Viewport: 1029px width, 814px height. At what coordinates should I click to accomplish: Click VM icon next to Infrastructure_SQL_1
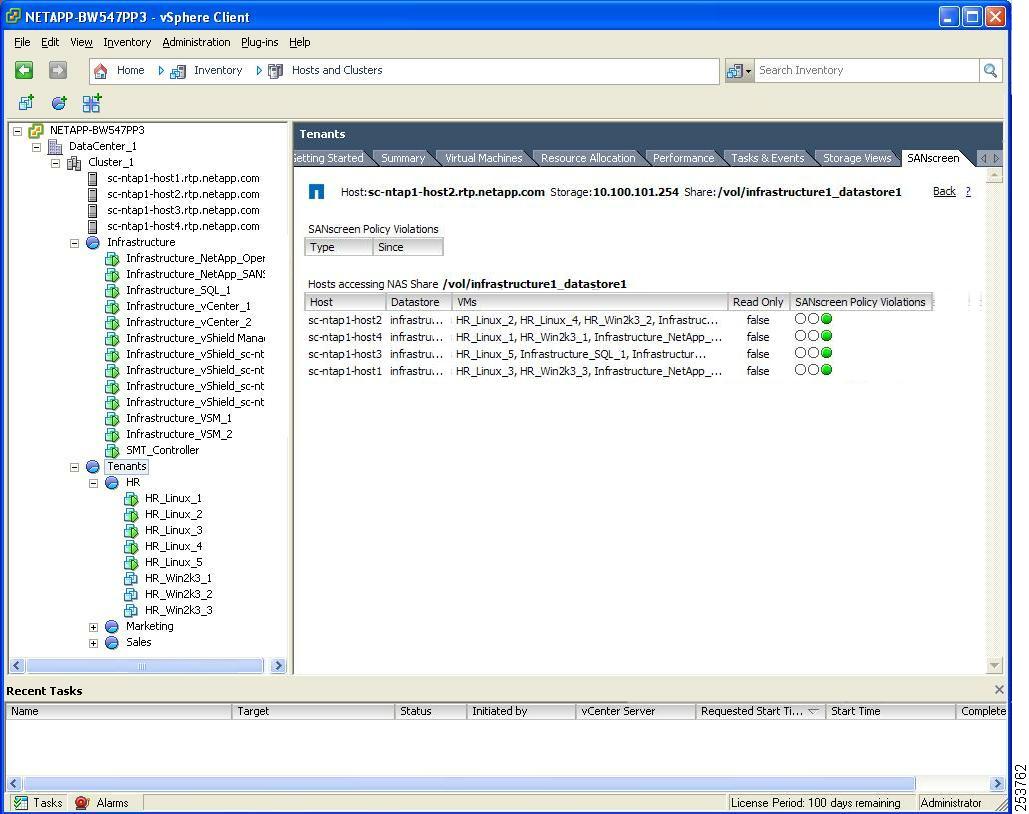(112, 291)
